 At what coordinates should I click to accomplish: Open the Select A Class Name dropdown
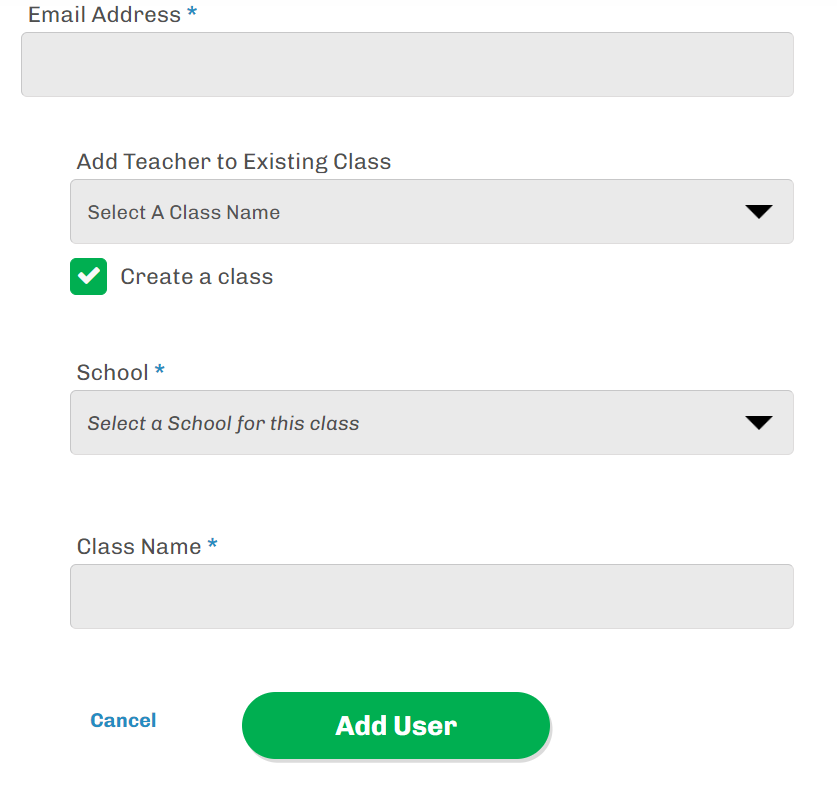[431, 212]
